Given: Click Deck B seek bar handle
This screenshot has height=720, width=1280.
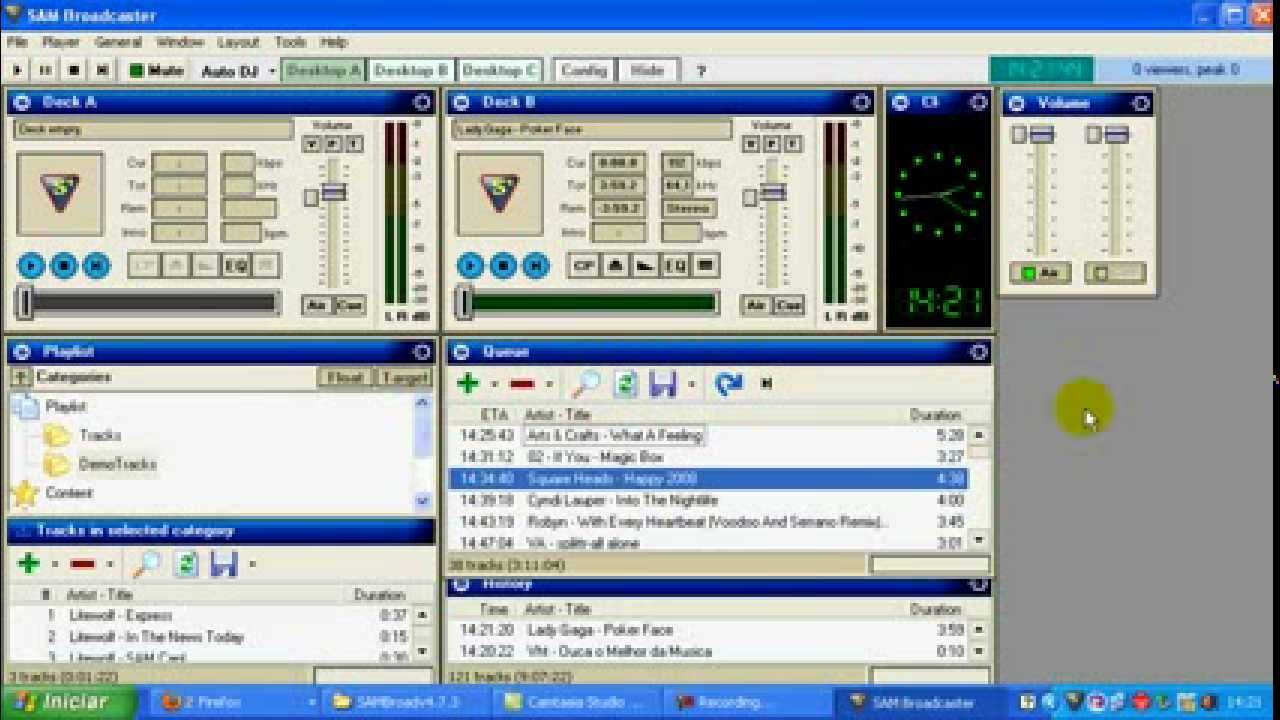Looking at the screenshot, I should 464,302.
